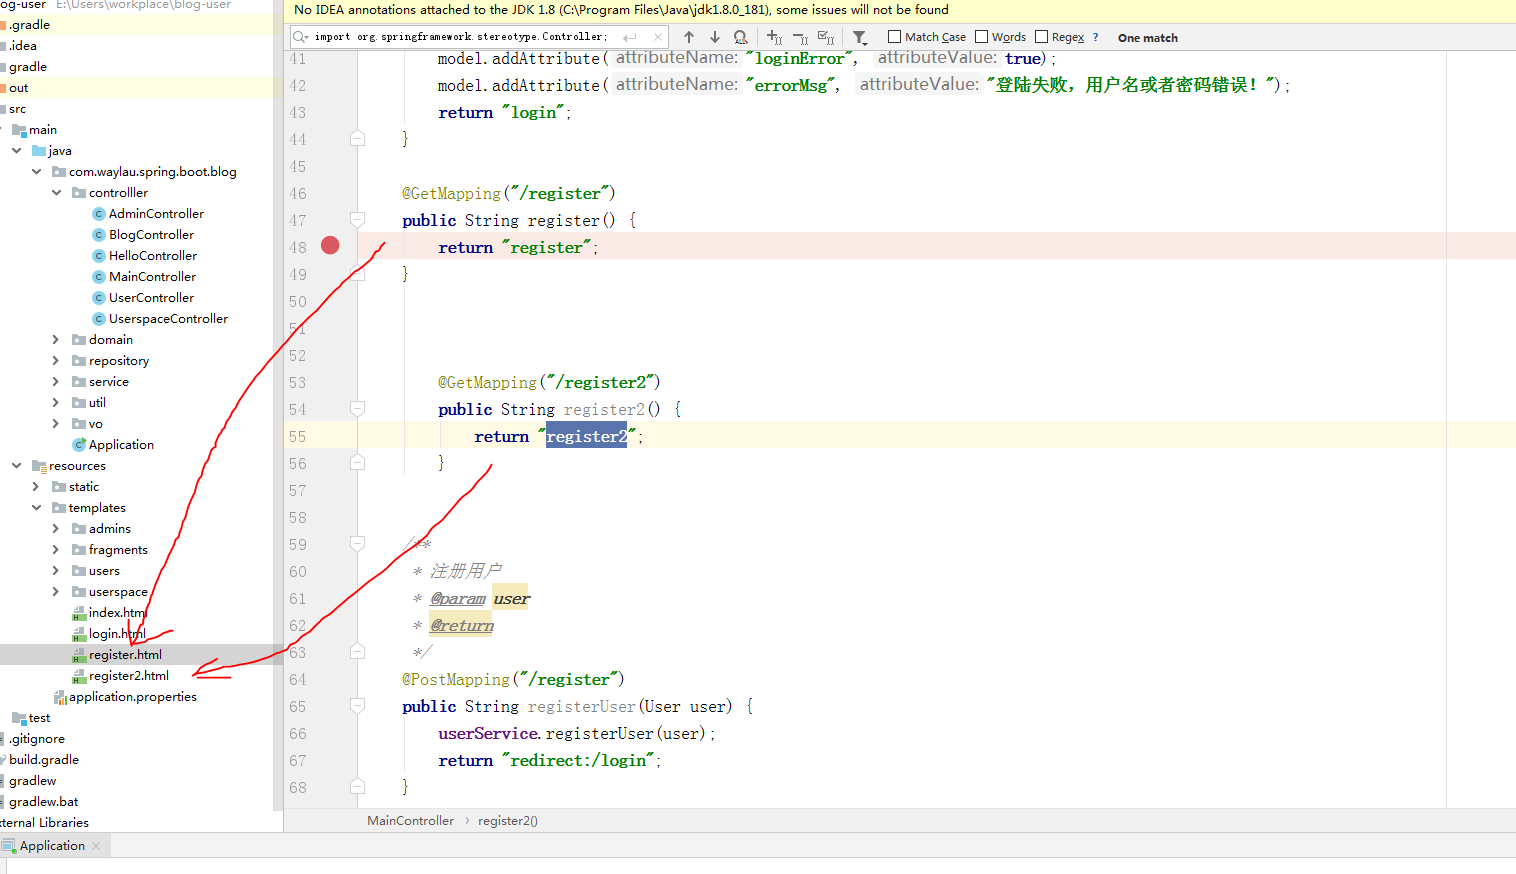Collapse the templates folder
This screenshot has height=874, width=1516.
point(37,508)
